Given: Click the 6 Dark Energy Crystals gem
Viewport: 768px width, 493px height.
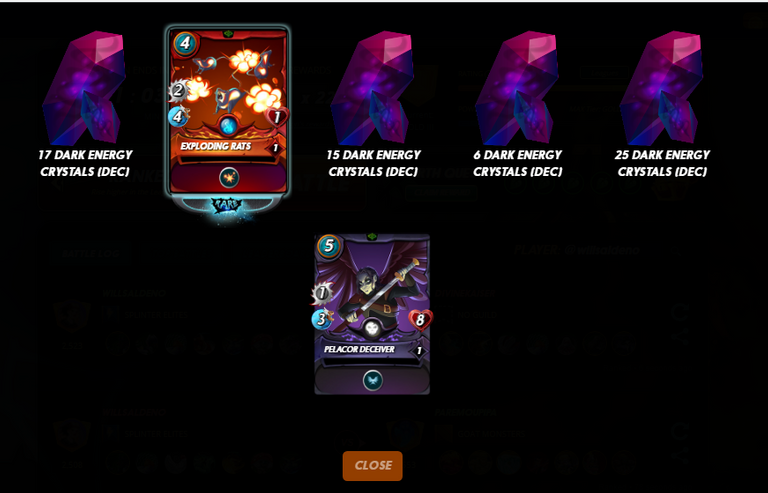Looking at the screenshot, I should click(x=517, y=88).
